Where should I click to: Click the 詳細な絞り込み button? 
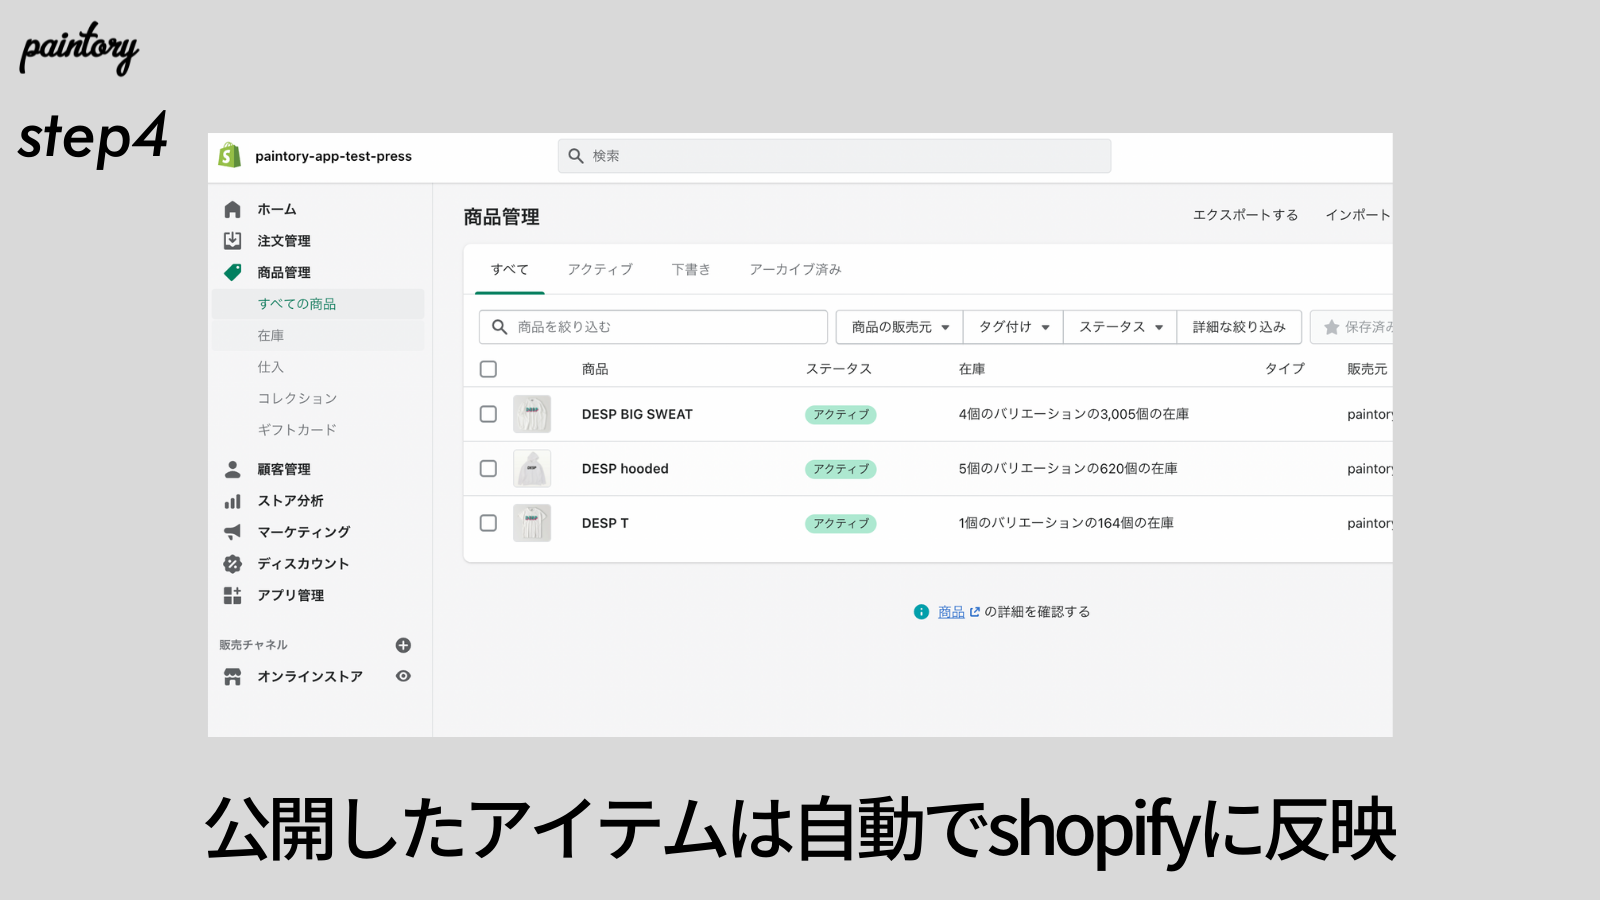point(1239,327)
